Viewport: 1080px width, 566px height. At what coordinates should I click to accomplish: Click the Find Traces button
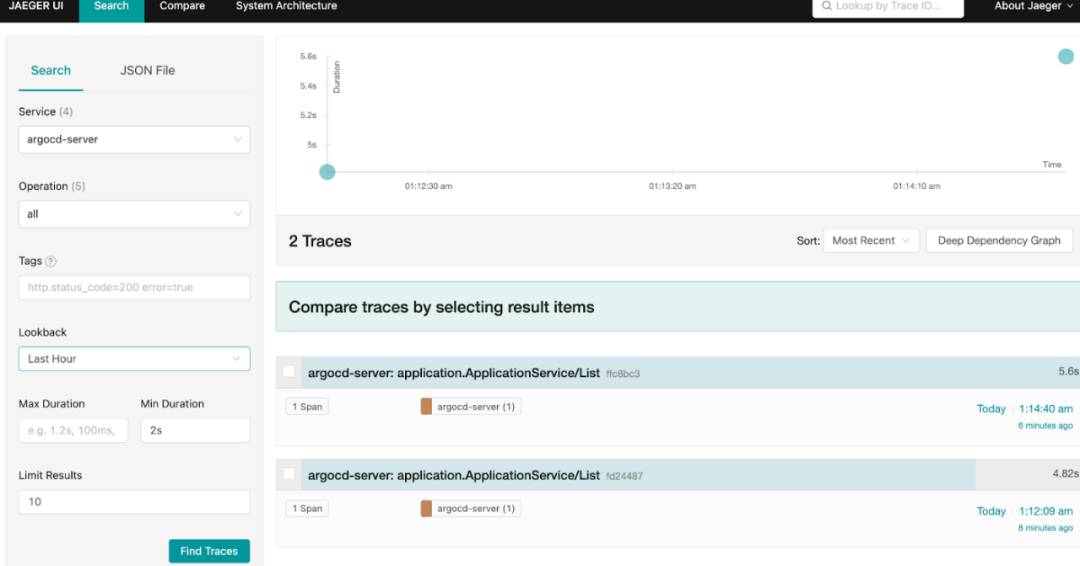[x=209, y=551]
